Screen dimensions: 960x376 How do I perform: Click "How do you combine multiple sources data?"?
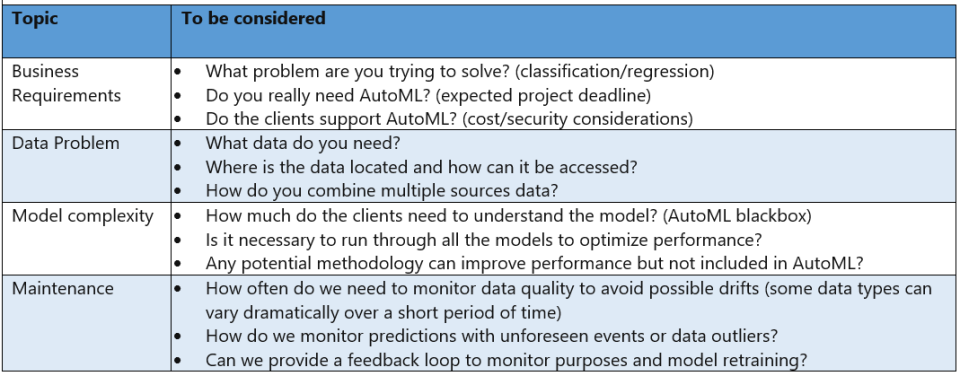pos(381,190)
